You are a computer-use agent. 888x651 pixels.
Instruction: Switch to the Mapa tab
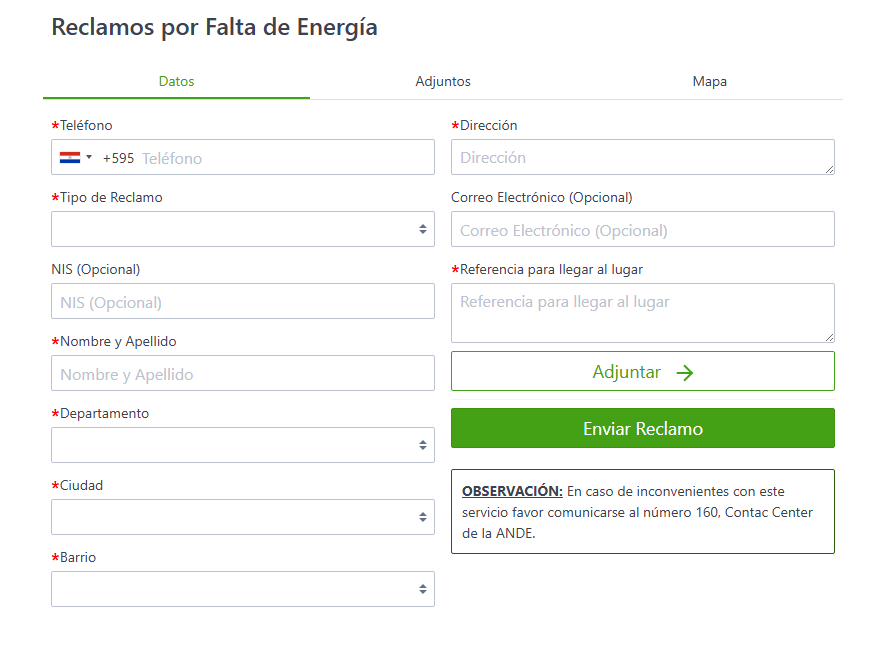710,81
